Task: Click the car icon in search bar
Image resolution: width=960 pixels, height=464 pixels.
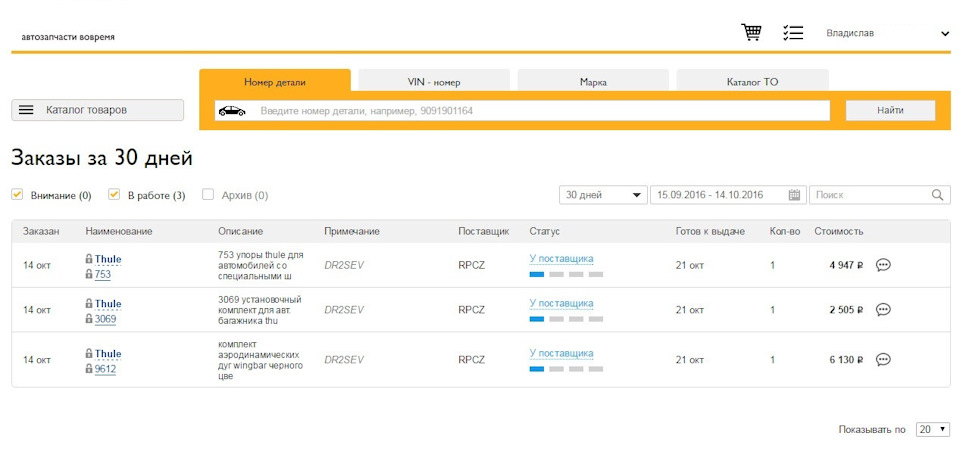Action: (232, 111)
